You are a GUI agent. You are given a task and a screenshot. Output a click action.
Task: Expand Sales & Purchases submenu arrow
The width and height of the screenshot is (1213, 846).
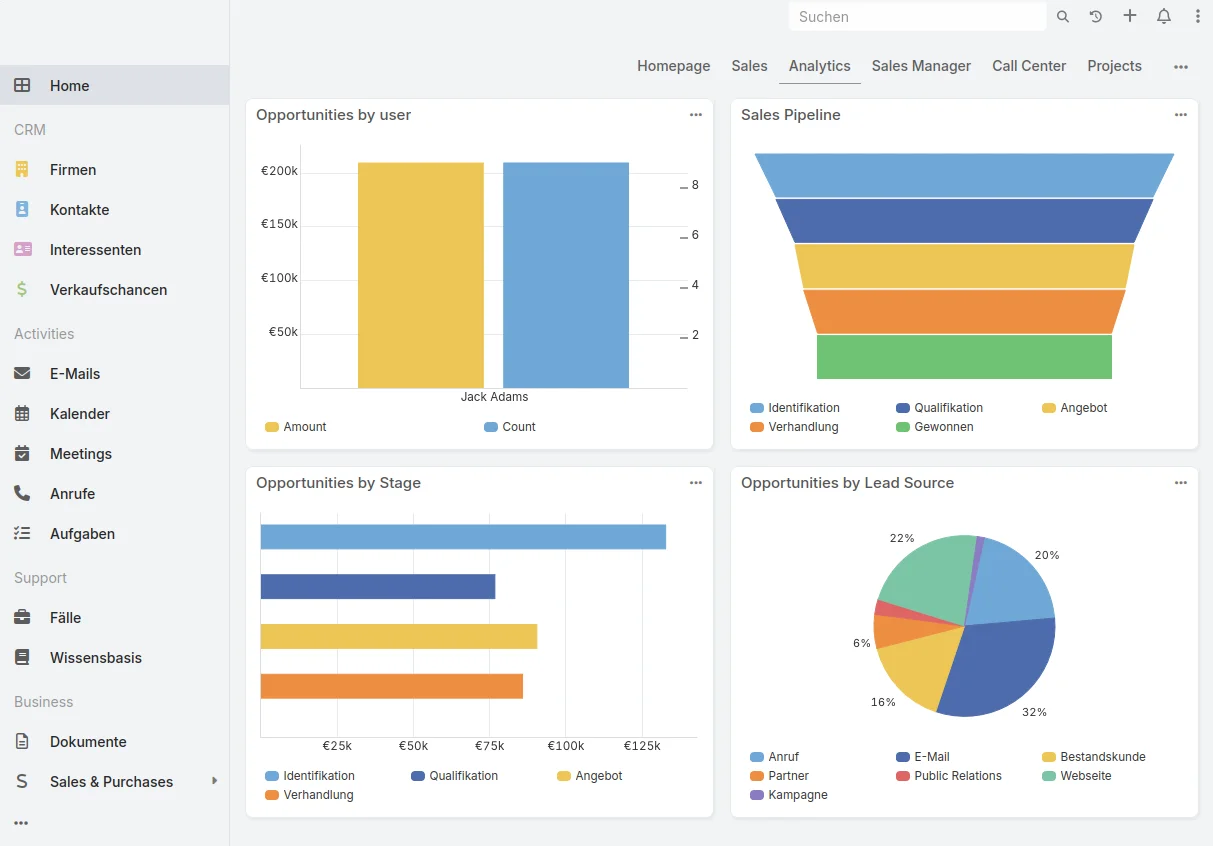click(x=214, y=781)
